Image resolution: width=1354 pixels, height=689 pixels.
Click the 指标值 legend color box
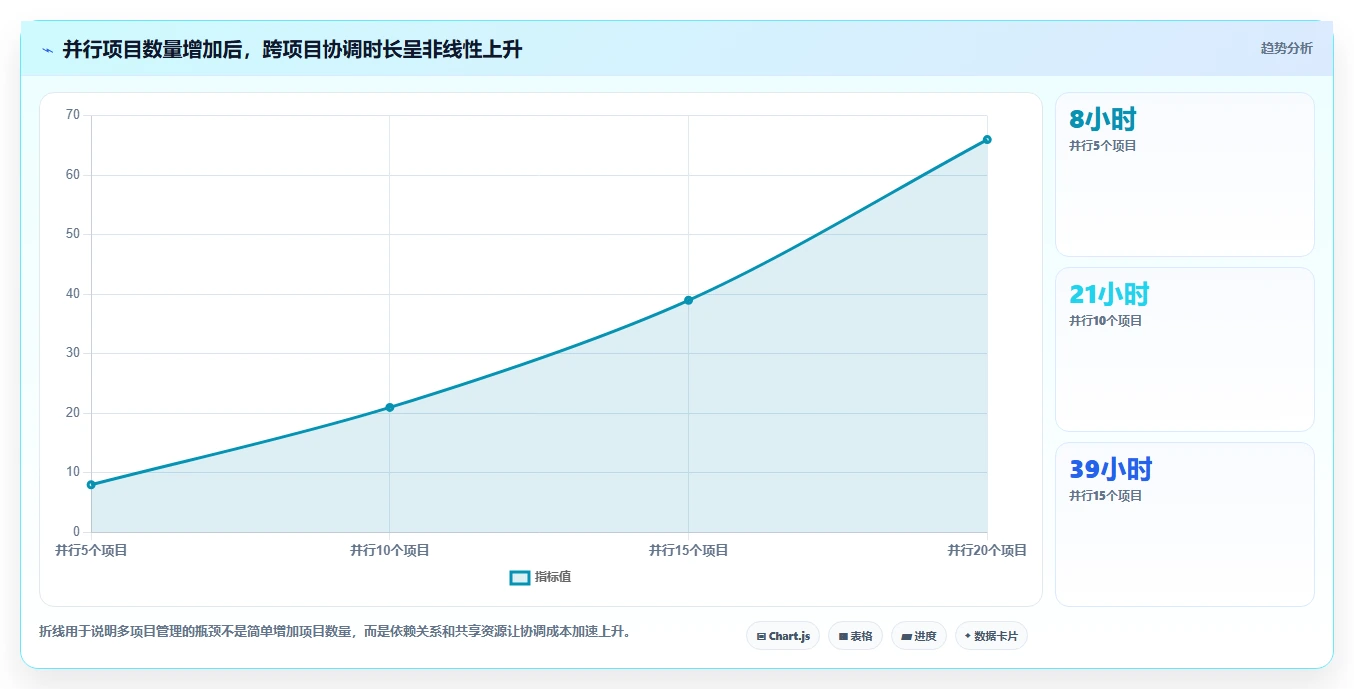point(520,578)
